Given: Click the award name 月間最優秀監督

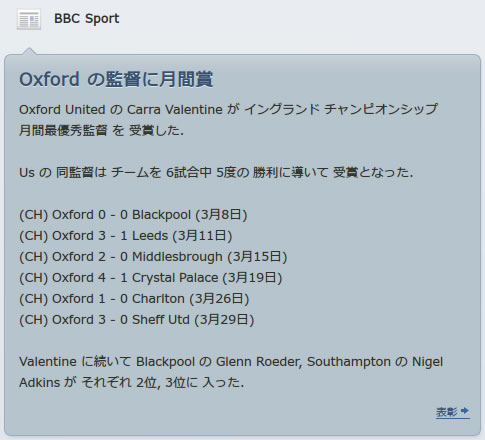Looking at the screenshot, I should point(63,130).
